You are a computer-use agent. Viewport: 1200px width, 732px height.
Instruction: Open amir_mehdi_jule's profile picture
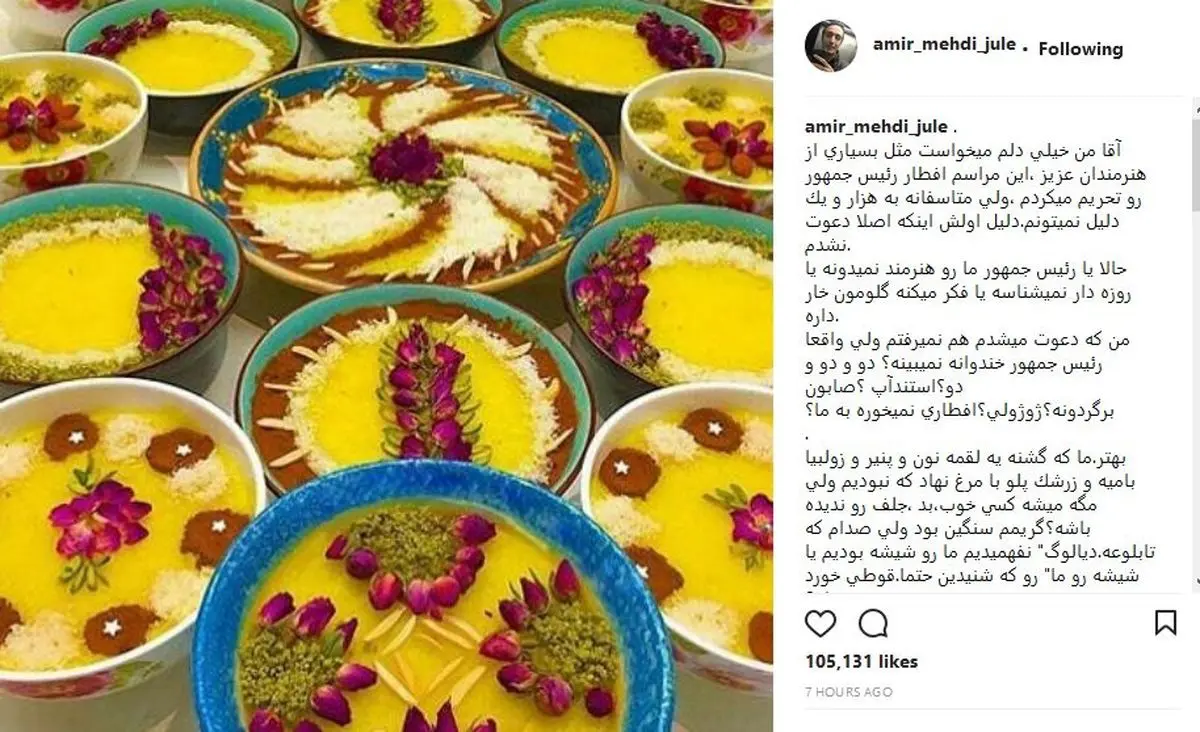[831, 45]
